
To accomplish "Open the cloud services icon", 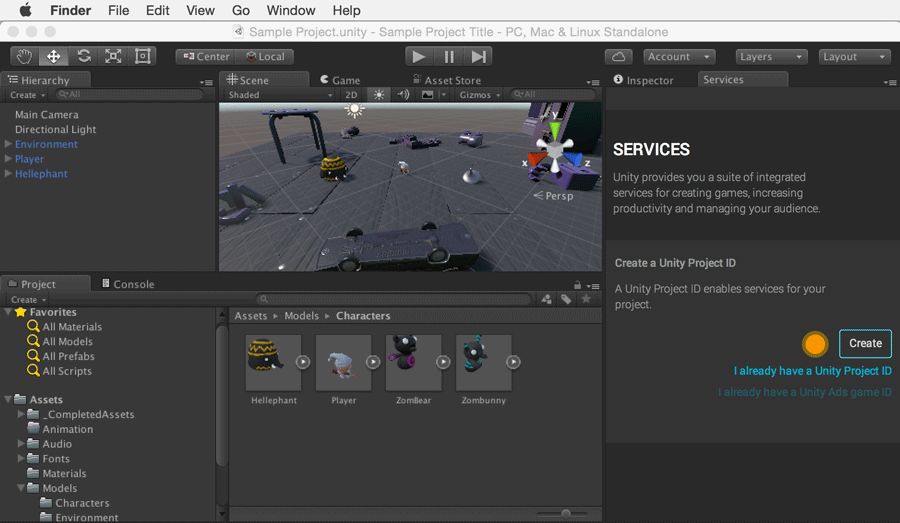I will click(x=618, y=57).
